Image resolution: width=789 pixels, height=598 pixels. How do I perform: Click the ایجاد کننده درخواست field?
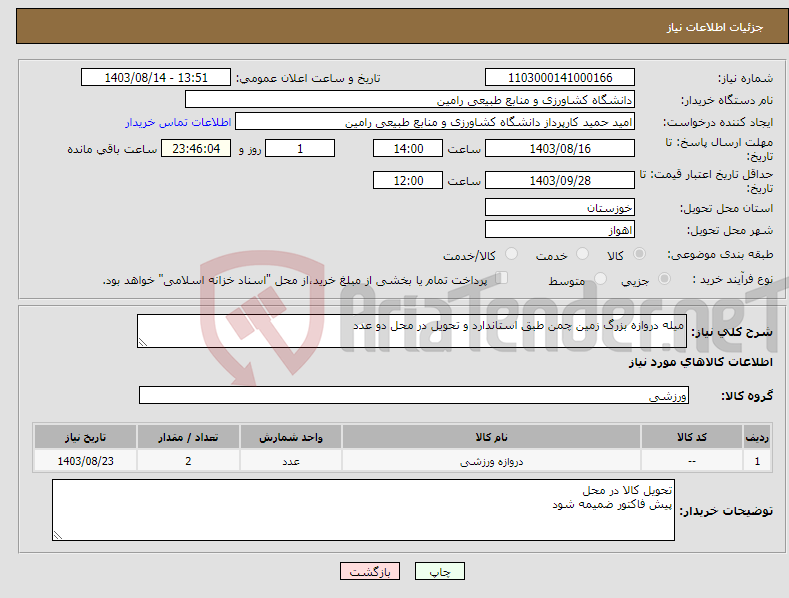[435, 121]
